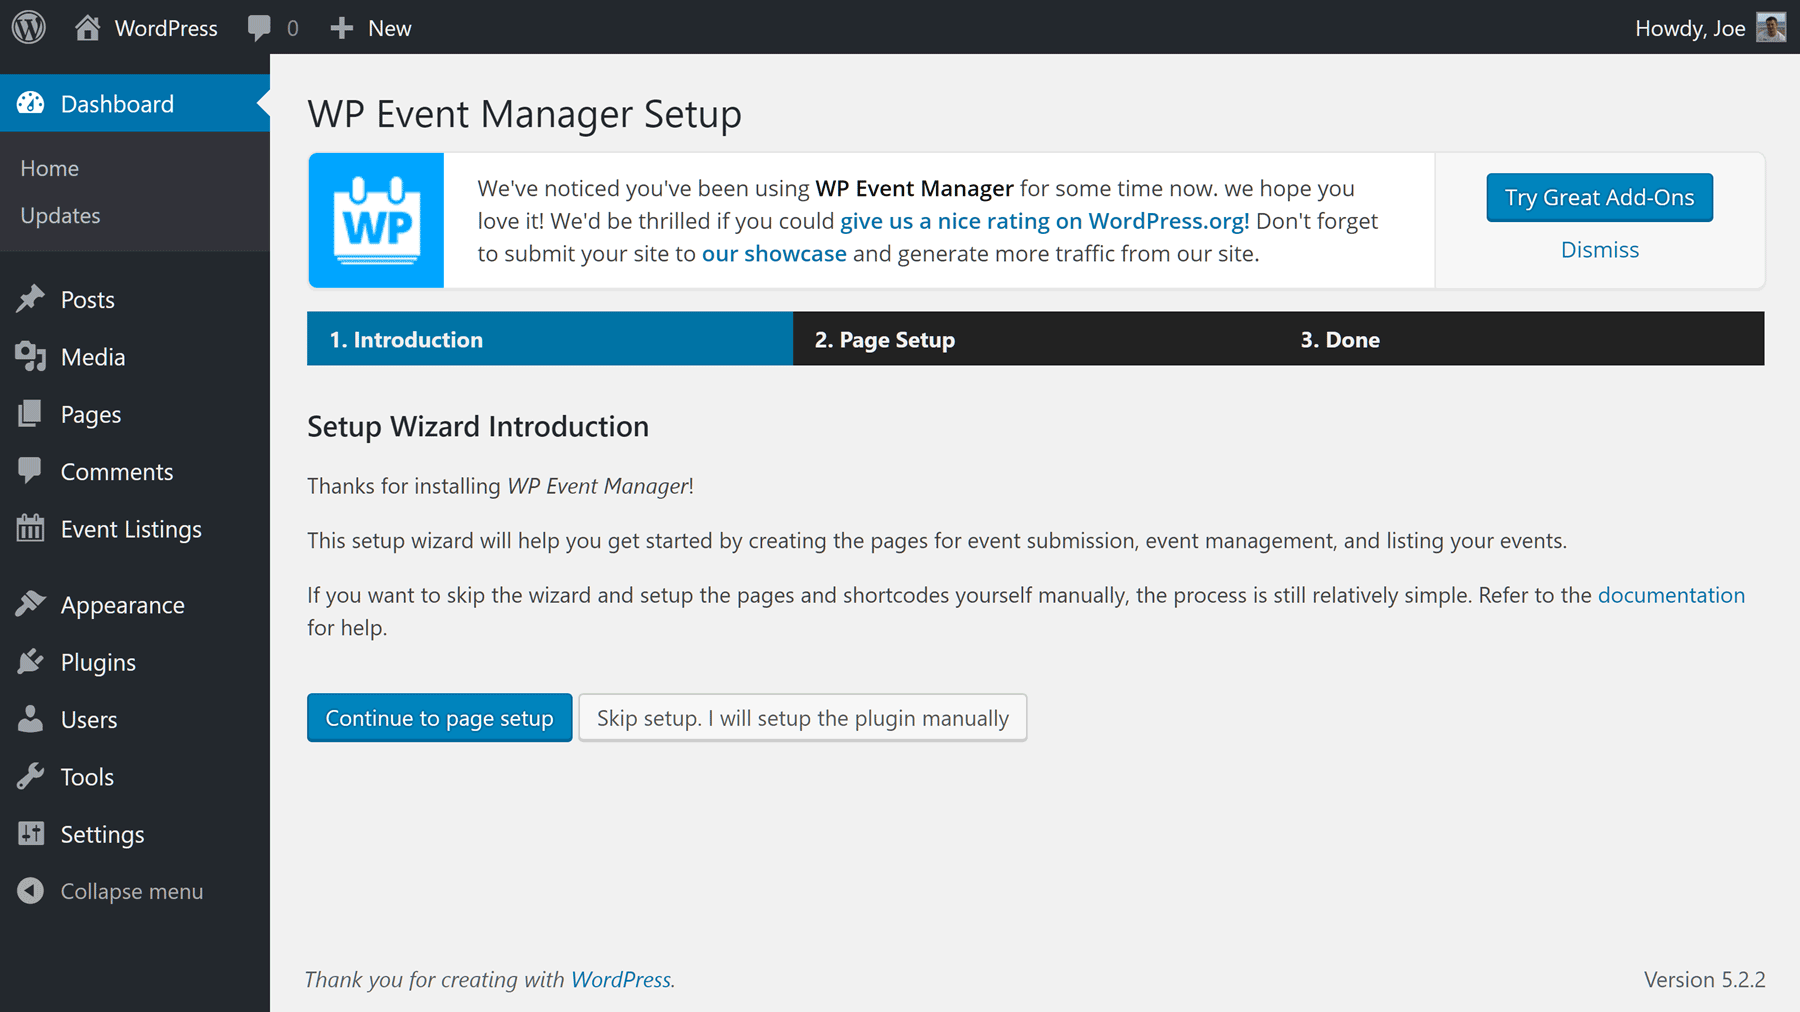Click the Tools wrench icon
The height and width of the screenshot is (1012, 1800).
[x=31, y=776]
